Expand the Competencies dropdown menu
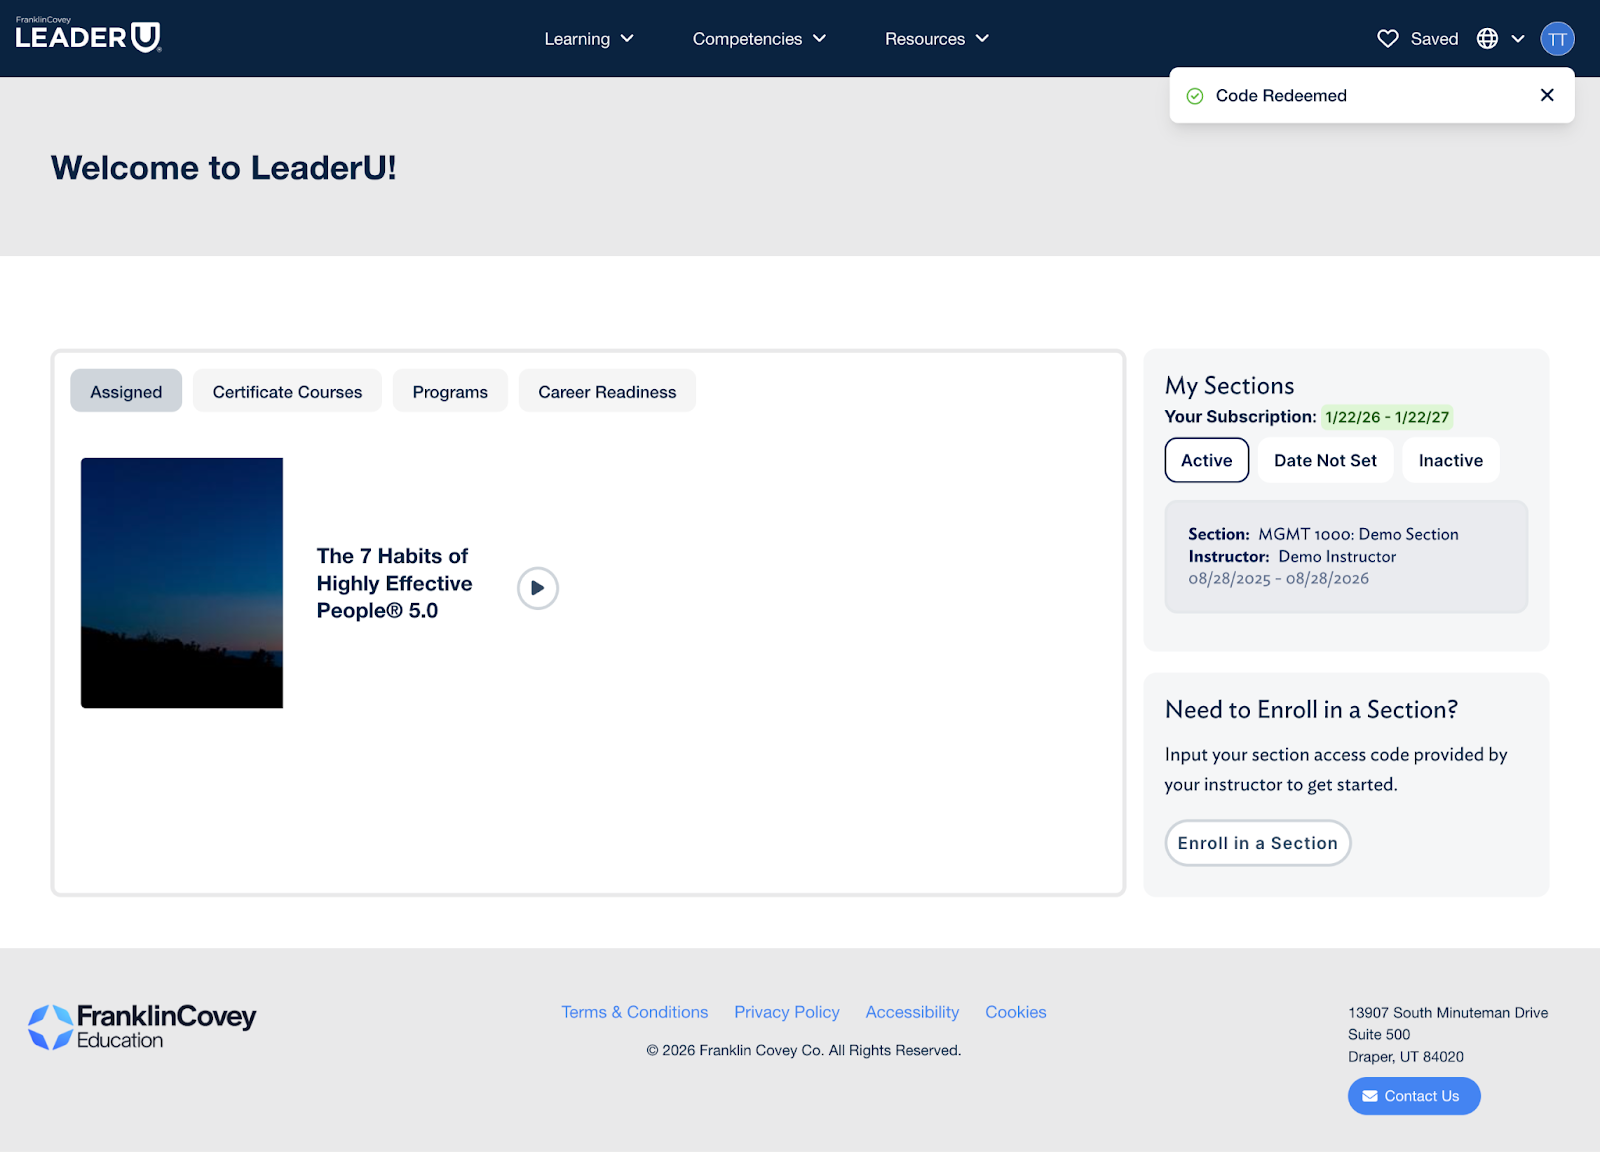Viewport: 1600px width, 1152px height. click(x=759, y=39)
